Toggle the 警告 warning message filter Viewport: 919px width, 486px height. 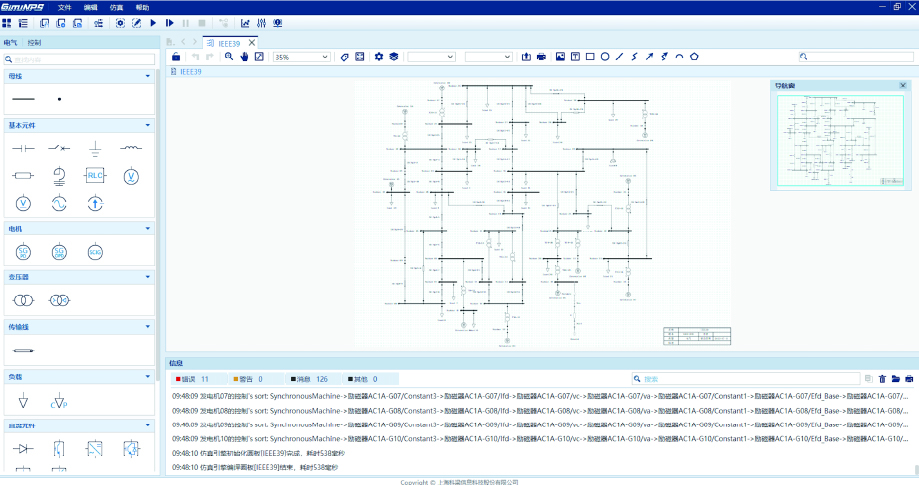click(x=248, y=379)
